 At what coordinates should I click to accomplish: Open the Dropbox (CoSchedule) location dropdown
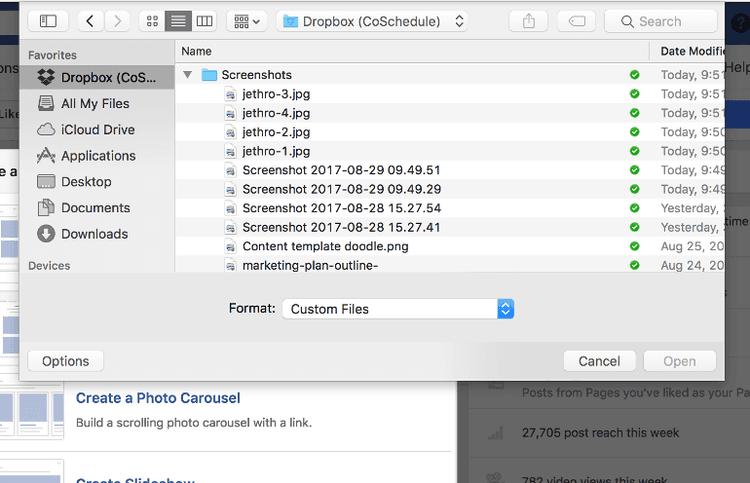point(372,21)
